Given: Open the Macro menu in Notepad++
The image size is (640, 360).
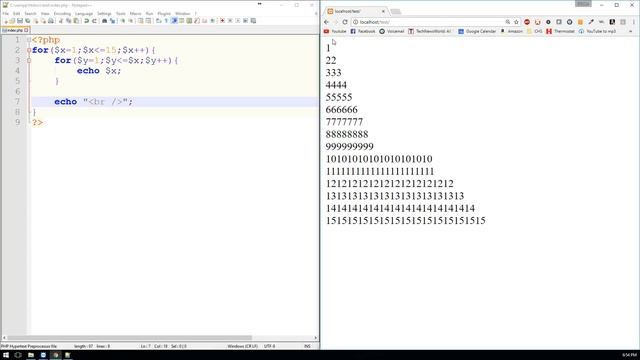Looking at the screenshot, I should pyautogui.click(x=135, y=13).
